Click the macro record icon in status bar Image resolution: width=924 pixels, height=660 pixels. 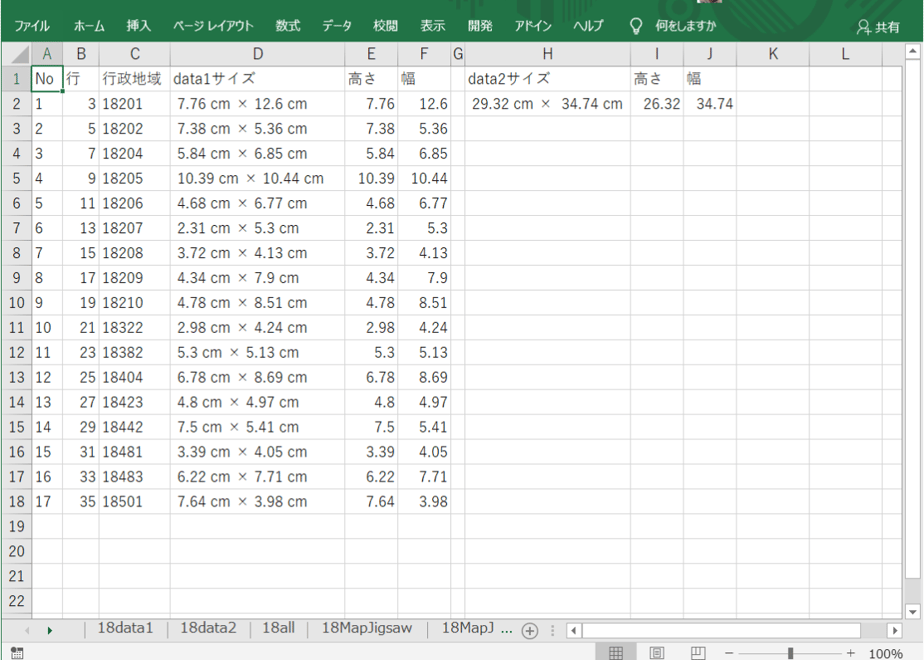[x=17, y=653]
